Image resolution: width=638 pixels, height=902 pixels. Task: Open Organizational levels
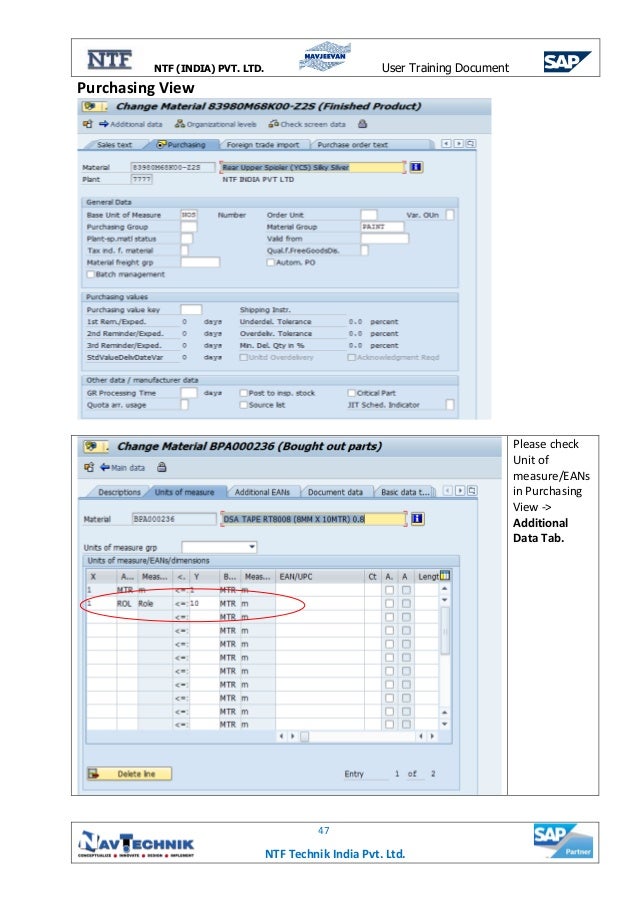216,124
